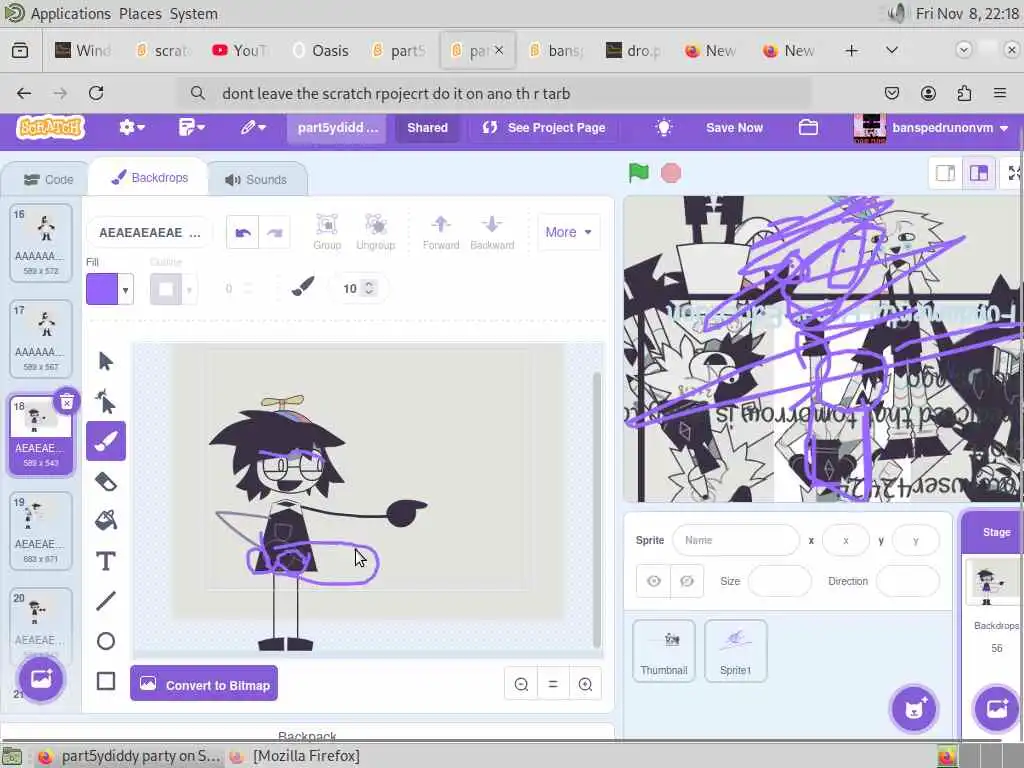Open the YouTube browser tab

pos(240,50)
